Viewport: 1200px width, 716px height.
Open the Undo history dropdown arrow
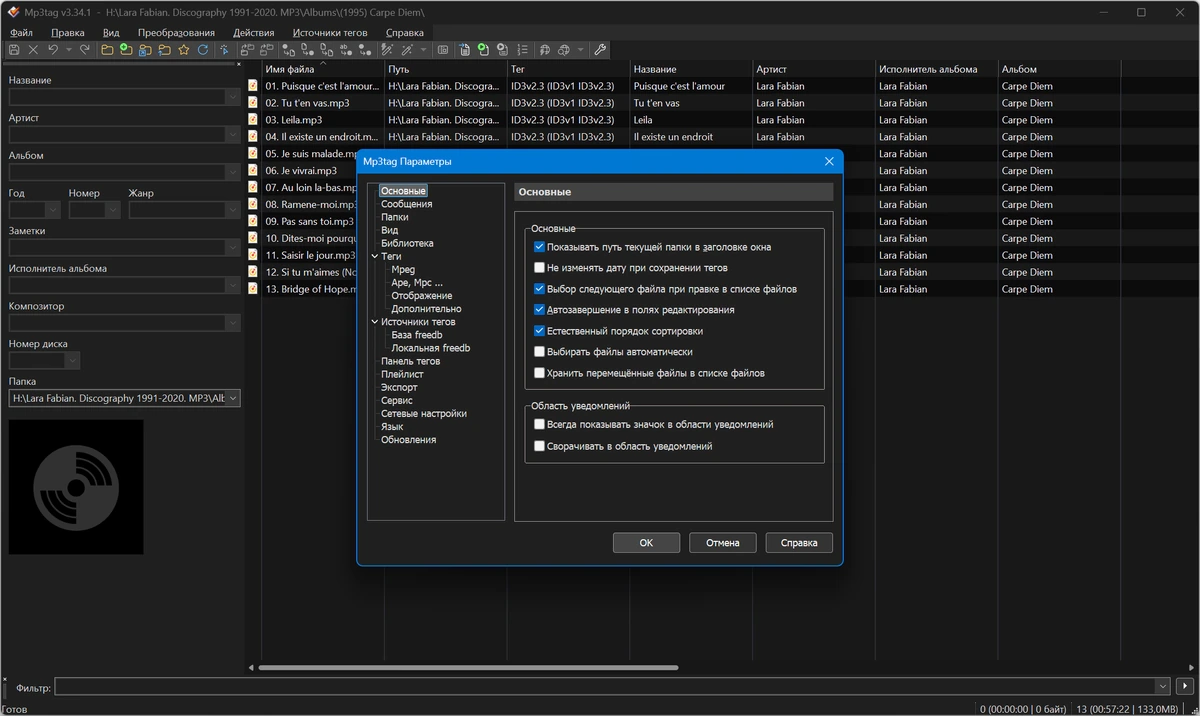pos(68,49)
